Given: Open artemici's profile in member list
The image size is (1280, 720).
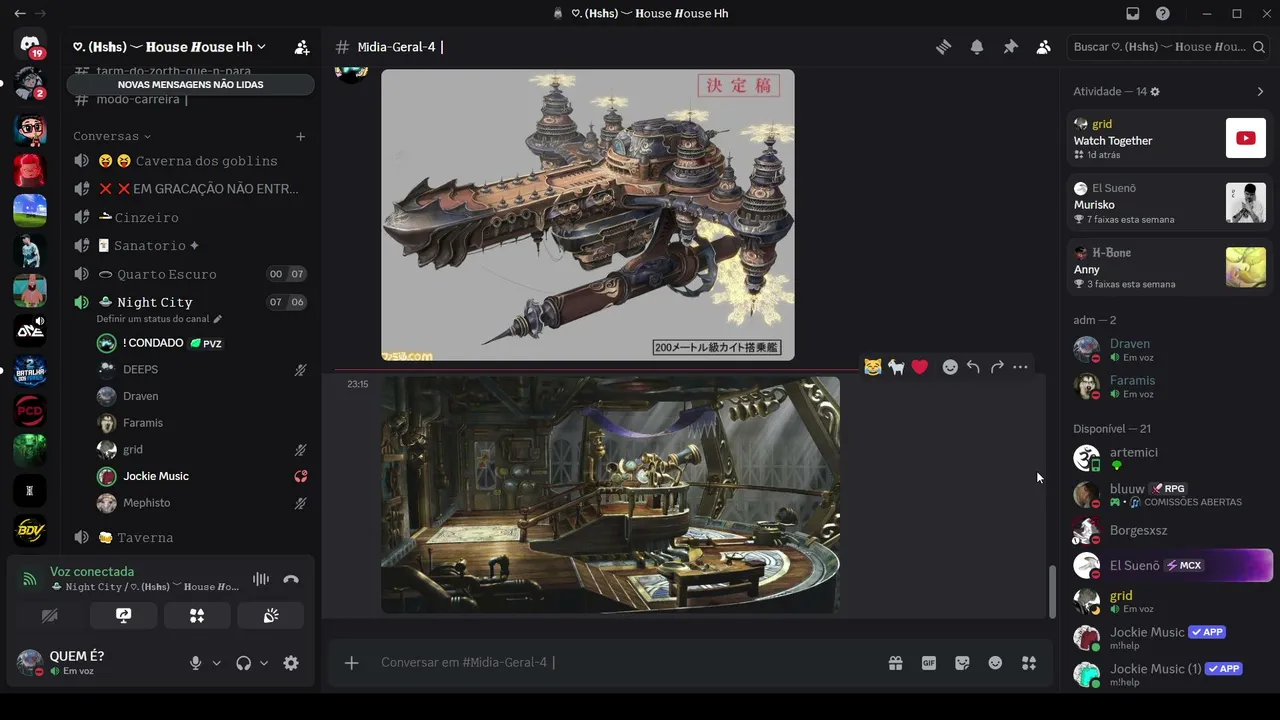Looking at the screenshot, I should pos(1169,458).
